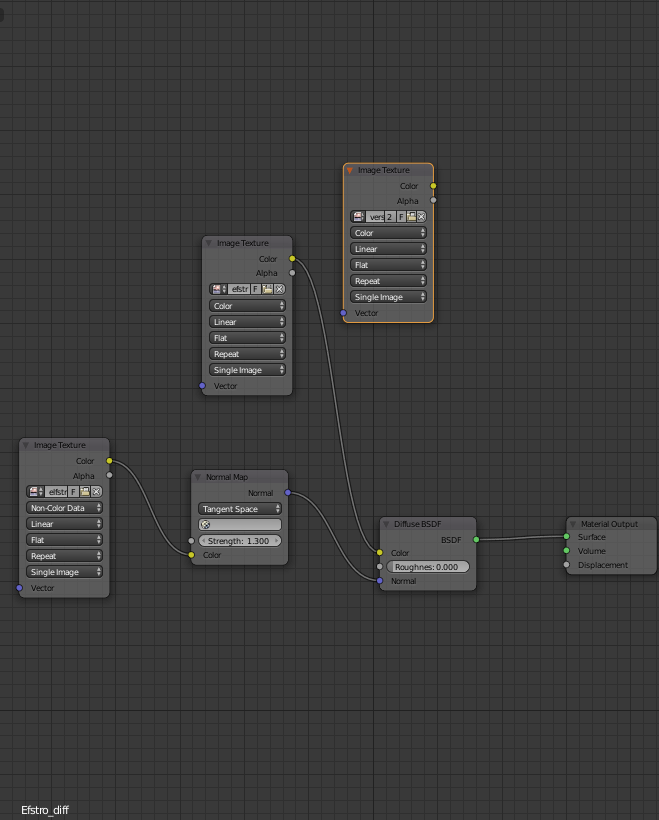
Task: Open the Non-Color Data color space dropdown
Action: [x=64, y=508]
